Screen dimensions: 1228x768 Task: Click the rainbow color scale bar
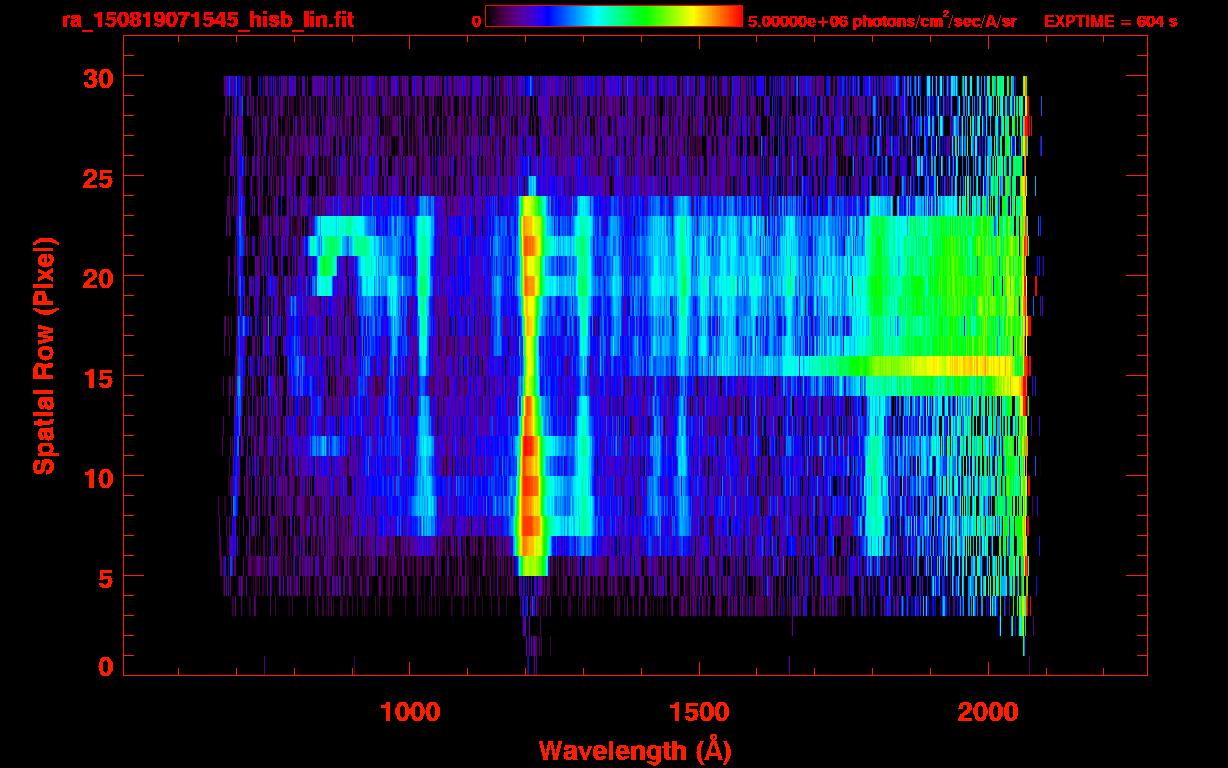click(x=614, y=17)
